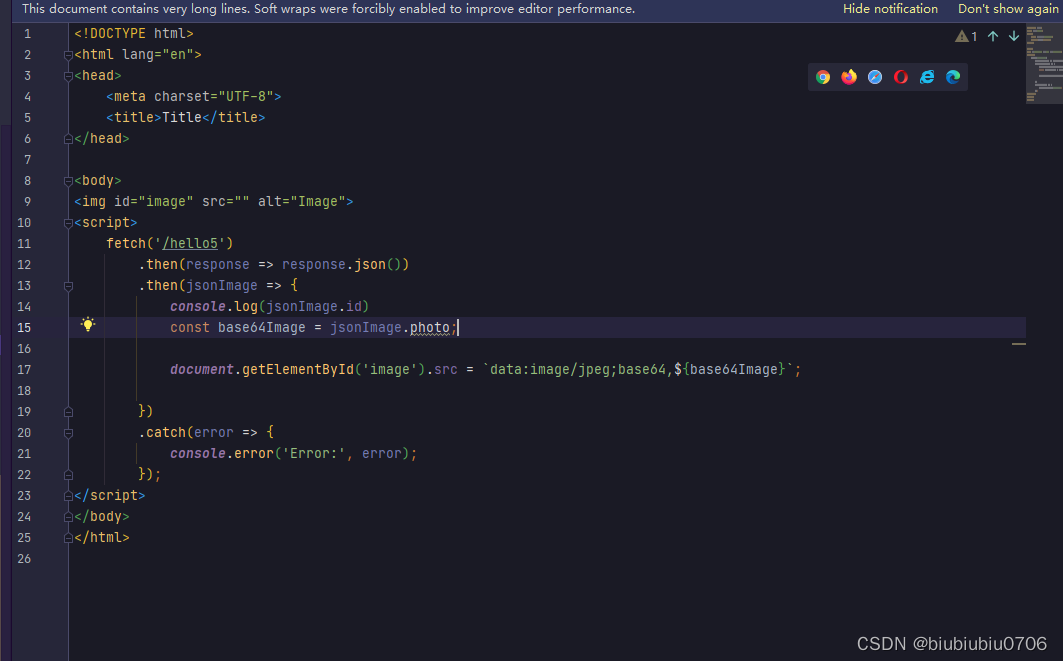Collapse the html tag fold marker
The height and width of the screenshot is (661, 1063).
pyautogui.click(x=68, y=56)
